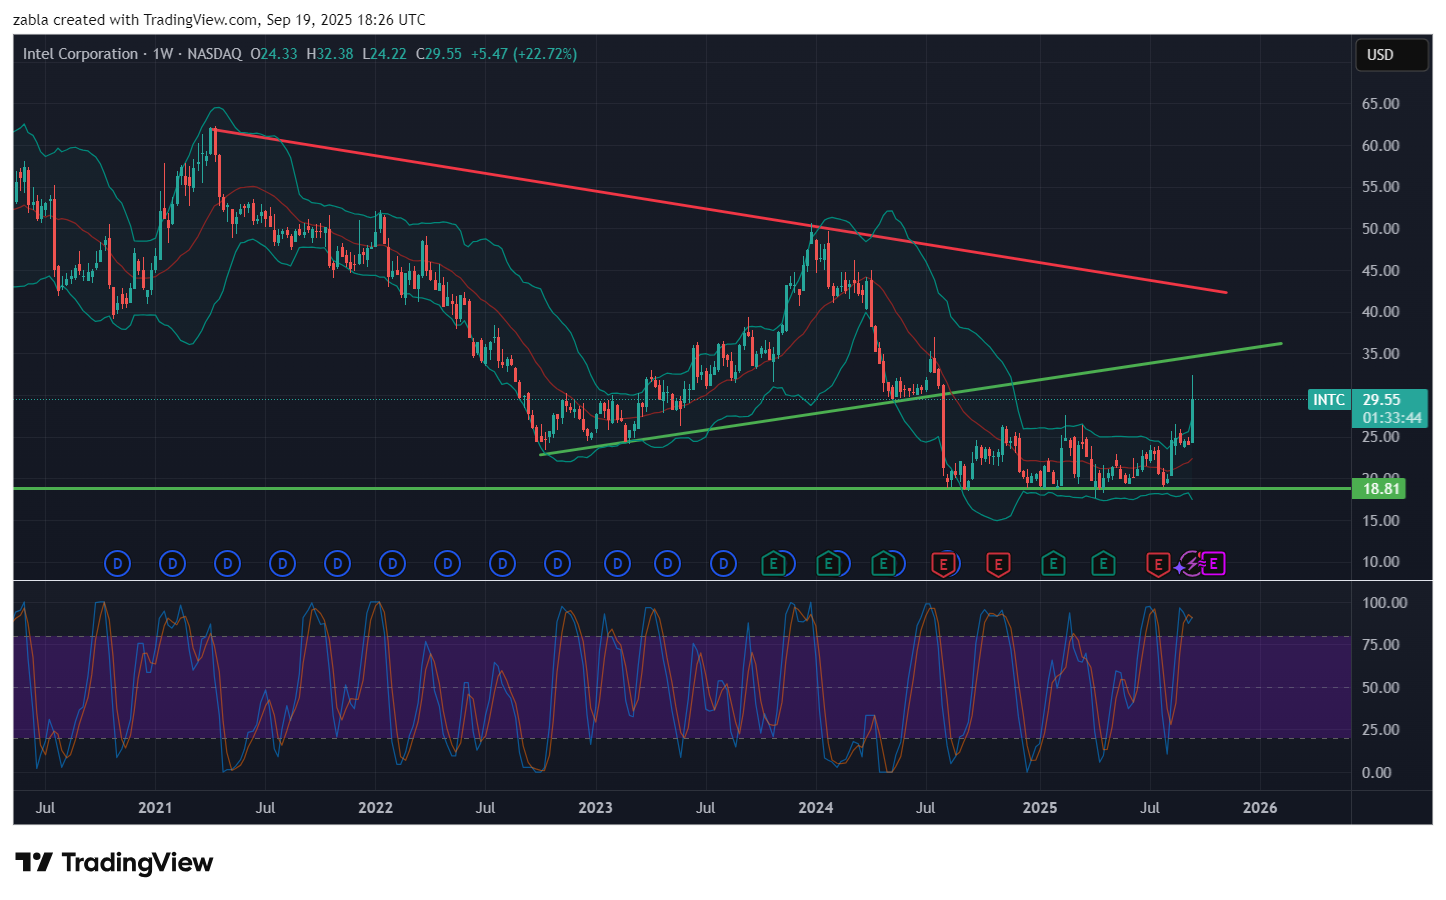
Task: Click the 10.00 price scale label
Action: coord(1380,562)
